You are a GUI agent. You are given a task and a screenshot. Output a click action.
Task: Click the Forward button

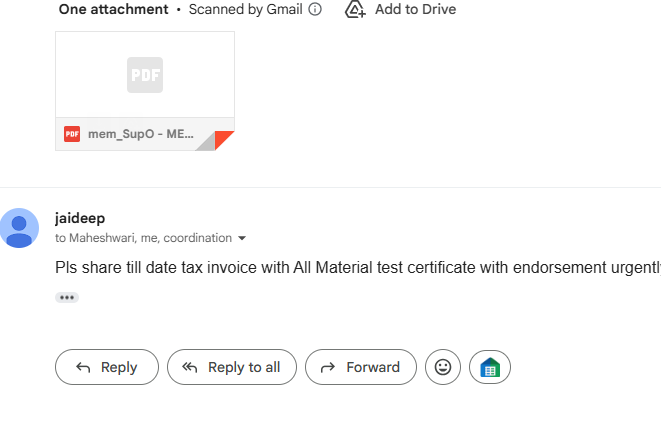[360, 367]
